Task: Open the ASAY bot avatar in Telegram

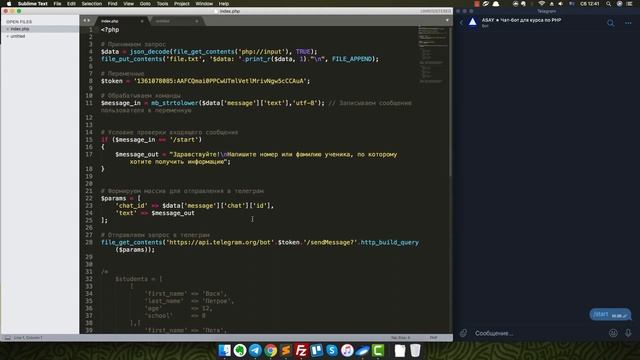Action: click(473, 22)
